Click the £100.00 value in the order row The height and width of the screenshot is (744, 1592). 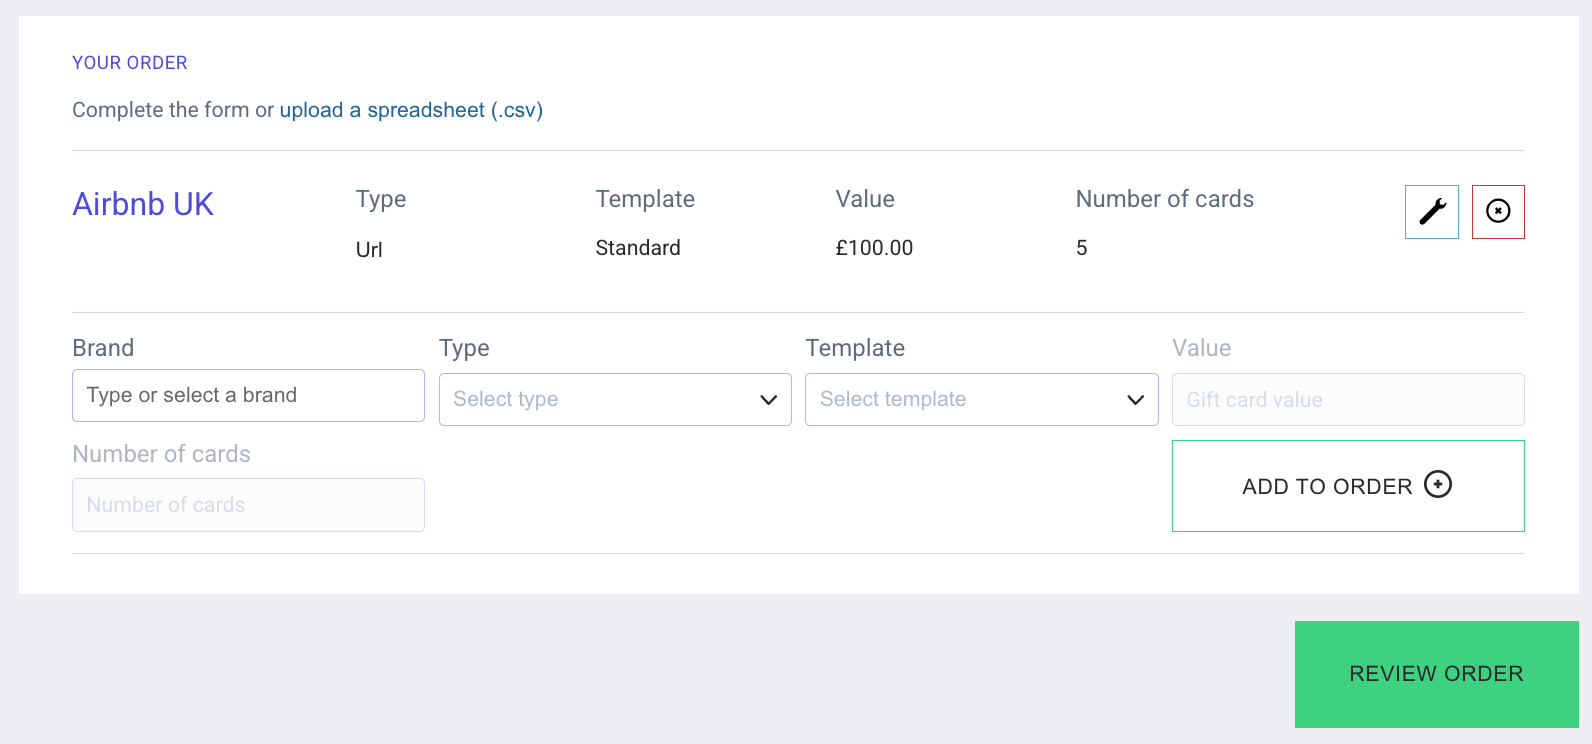[874, 248]
